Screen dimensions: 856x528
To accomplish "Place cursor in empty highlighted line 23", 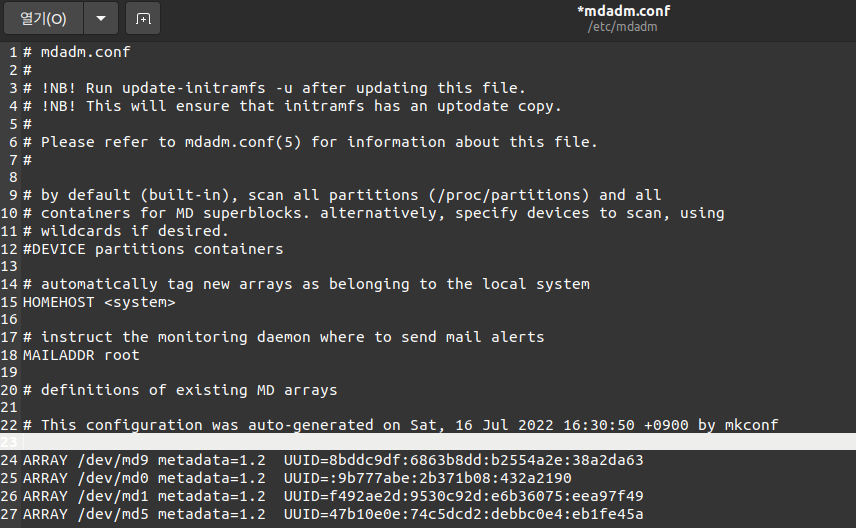I will pyautogui.click(x=439, y=442).
